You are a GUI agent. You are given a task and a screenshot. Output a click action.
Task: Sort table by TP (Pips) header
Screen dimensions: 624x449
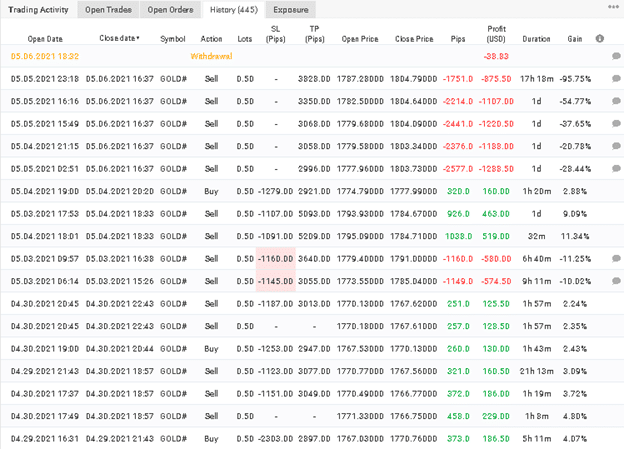[314, 34]
